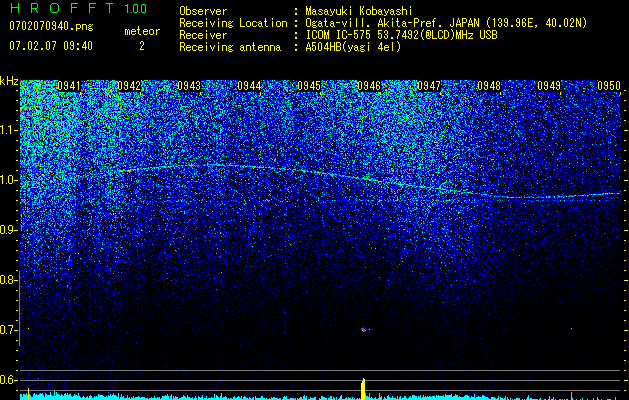
Task: Click the 0948 time marker
Action: pyautogui.click(x=489, y=86)
